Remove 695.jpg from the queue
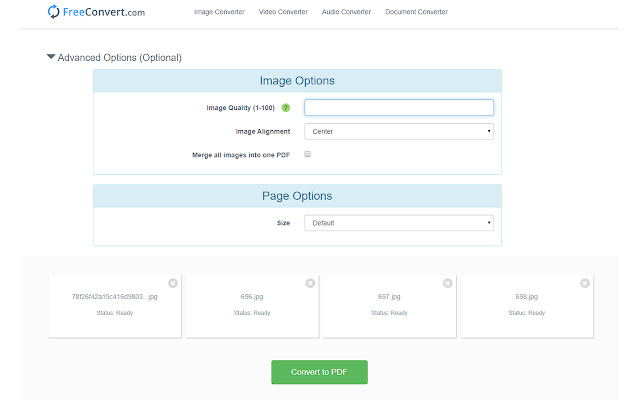 pos(310,283)
